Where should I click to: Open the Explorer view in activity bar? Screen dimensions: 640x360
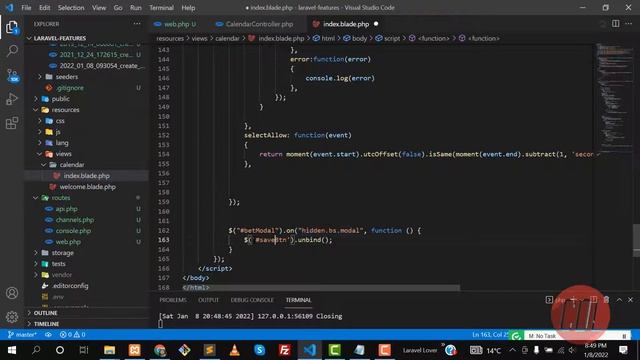[12, 27]
